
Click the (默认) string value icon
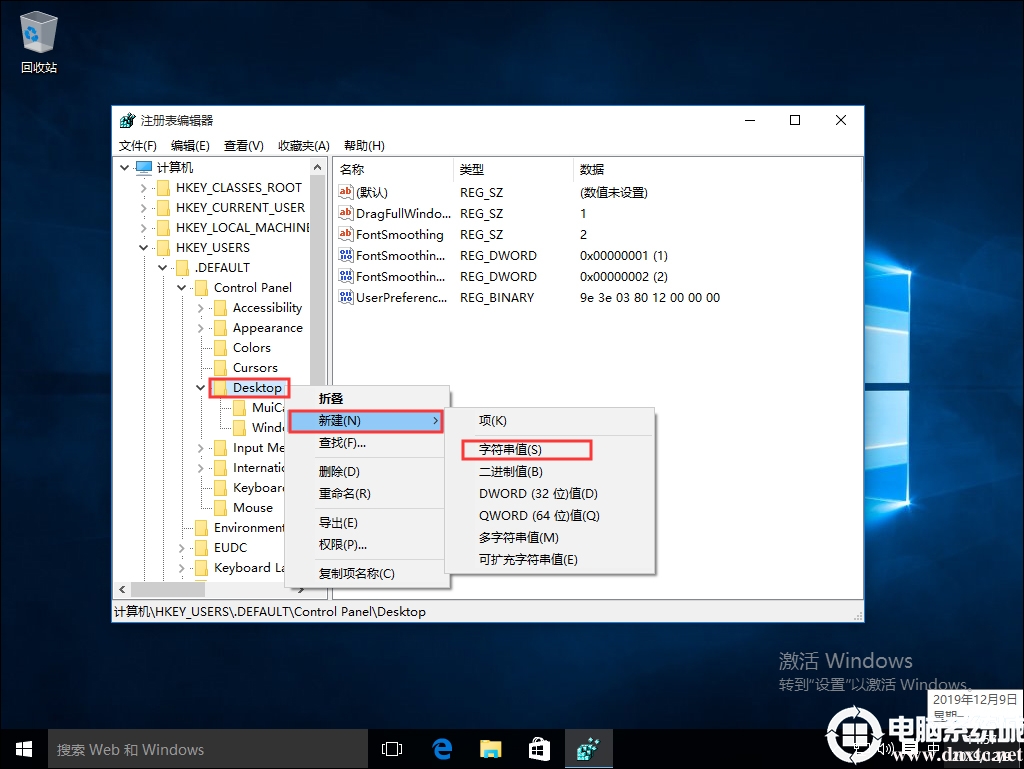pos(345,192)
